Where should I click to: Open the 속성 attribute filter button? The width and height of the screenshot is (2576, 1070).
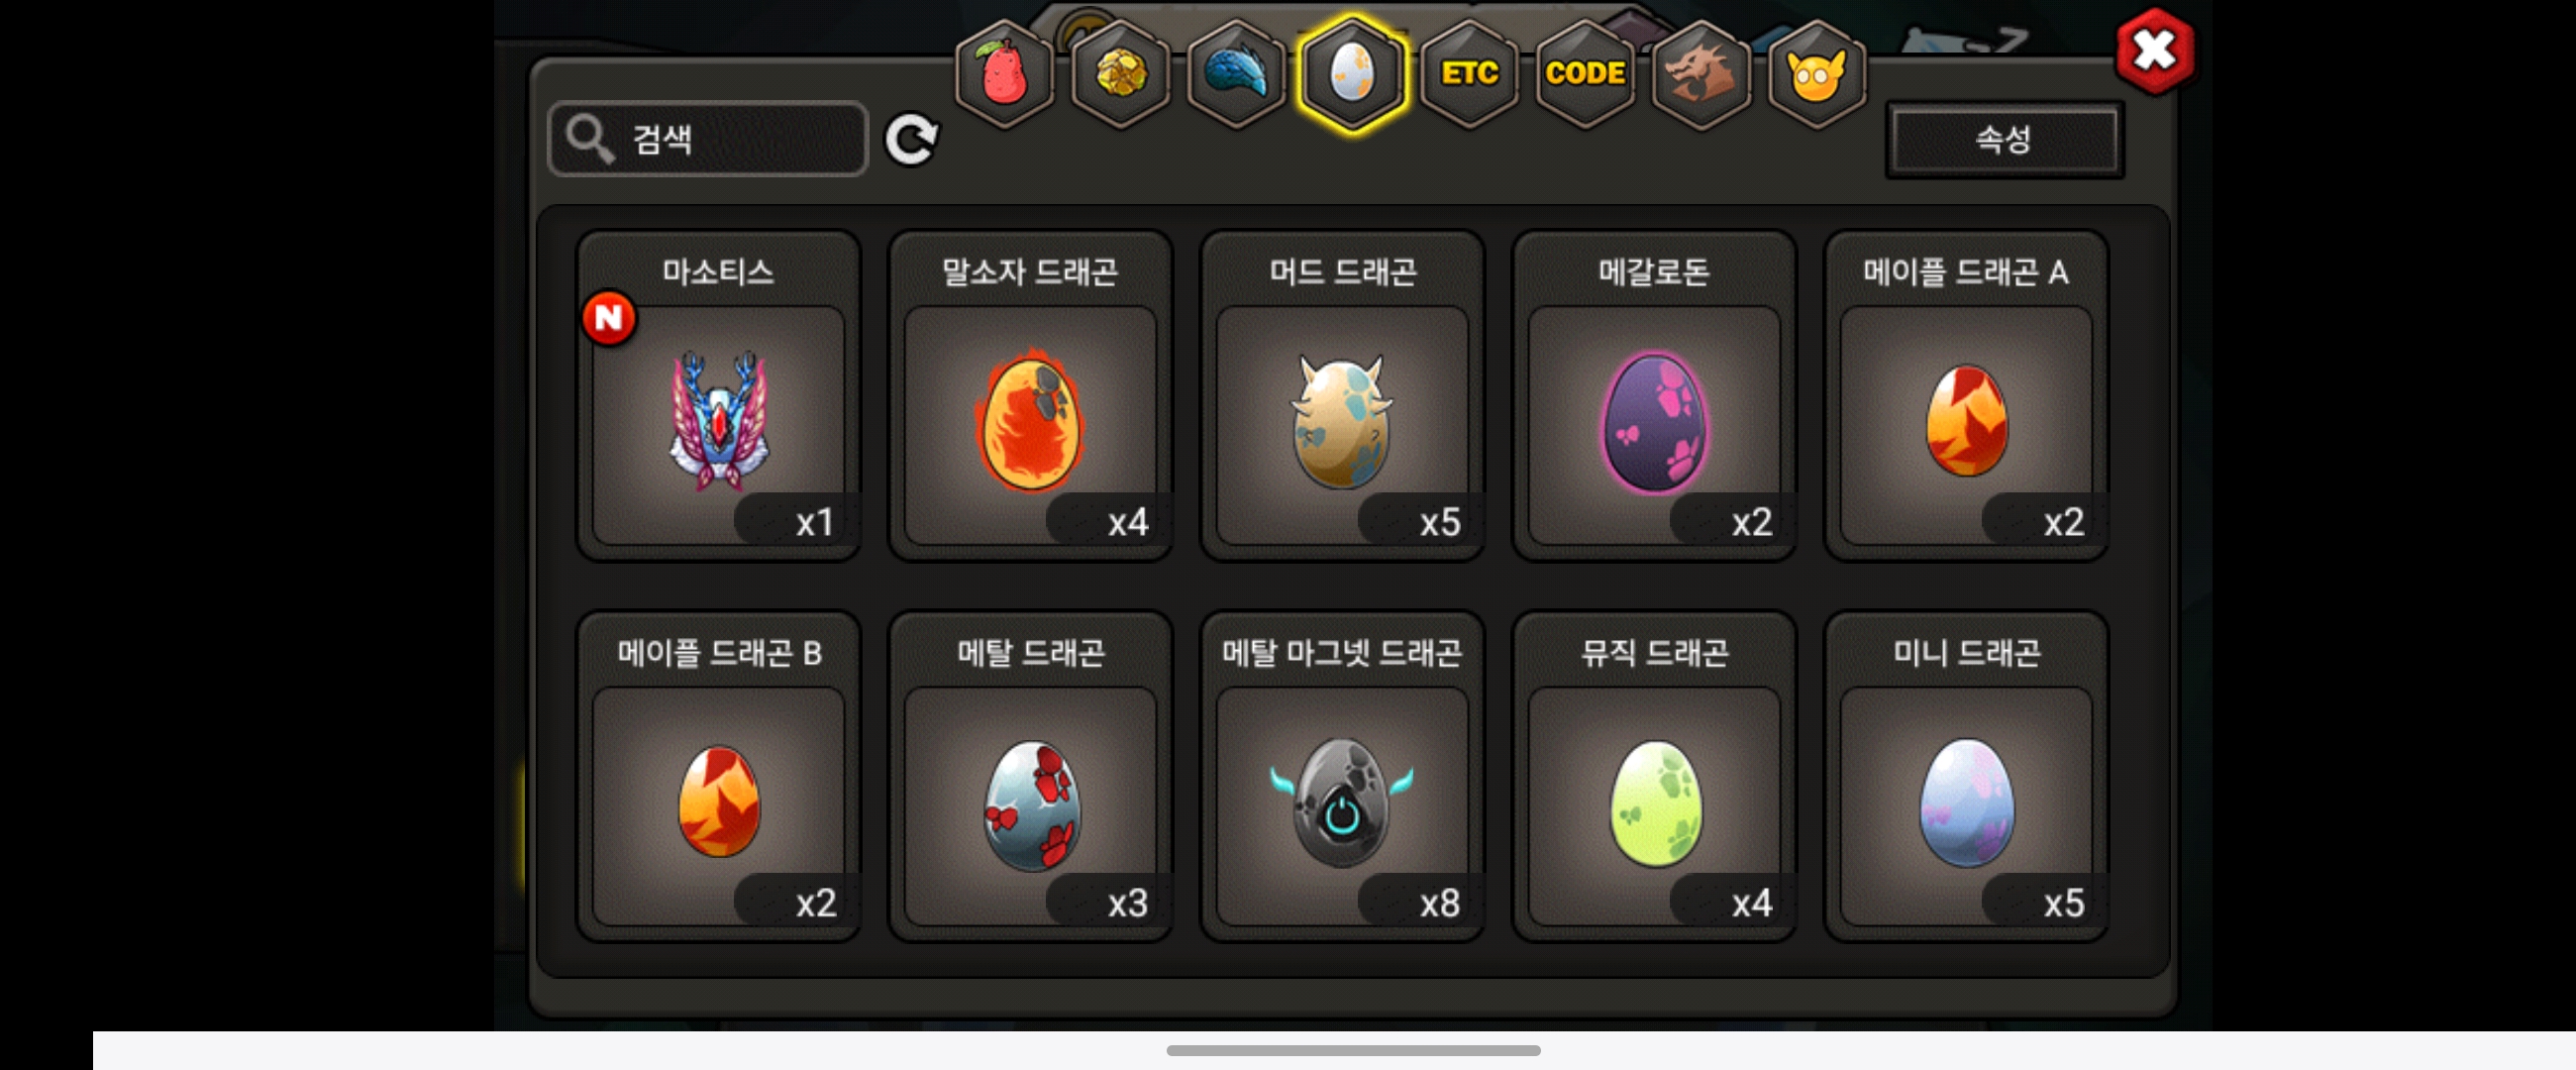tap(2004, 139)
